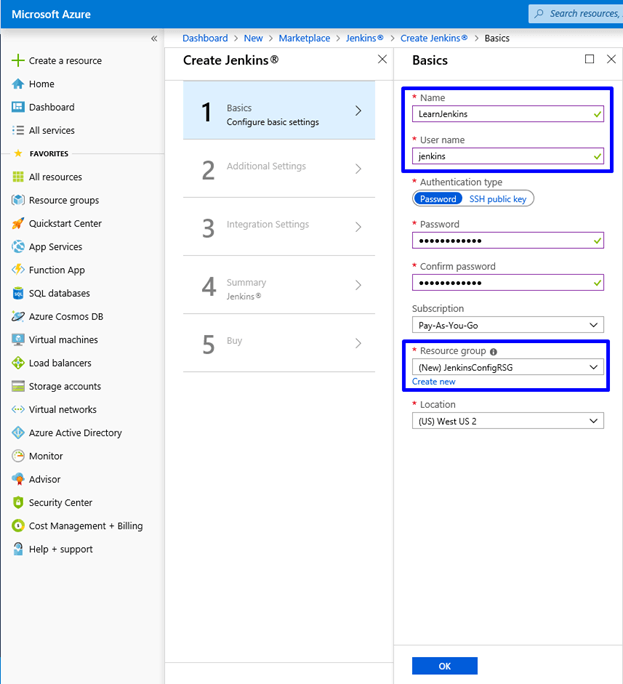Open Resource groups menu label
Image resolution: width=623 pixels, height=684 pixels.
64,200
